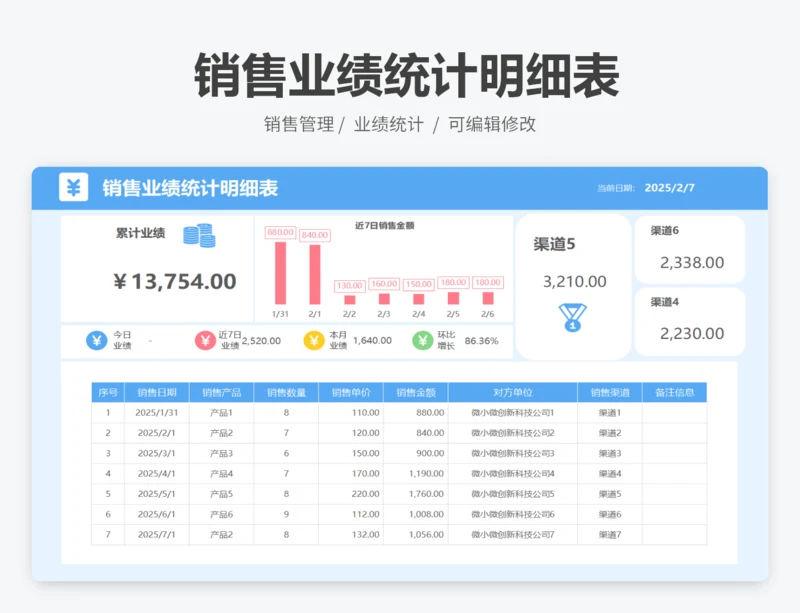Click the 微小微创新科技公司5 cell

513,494
